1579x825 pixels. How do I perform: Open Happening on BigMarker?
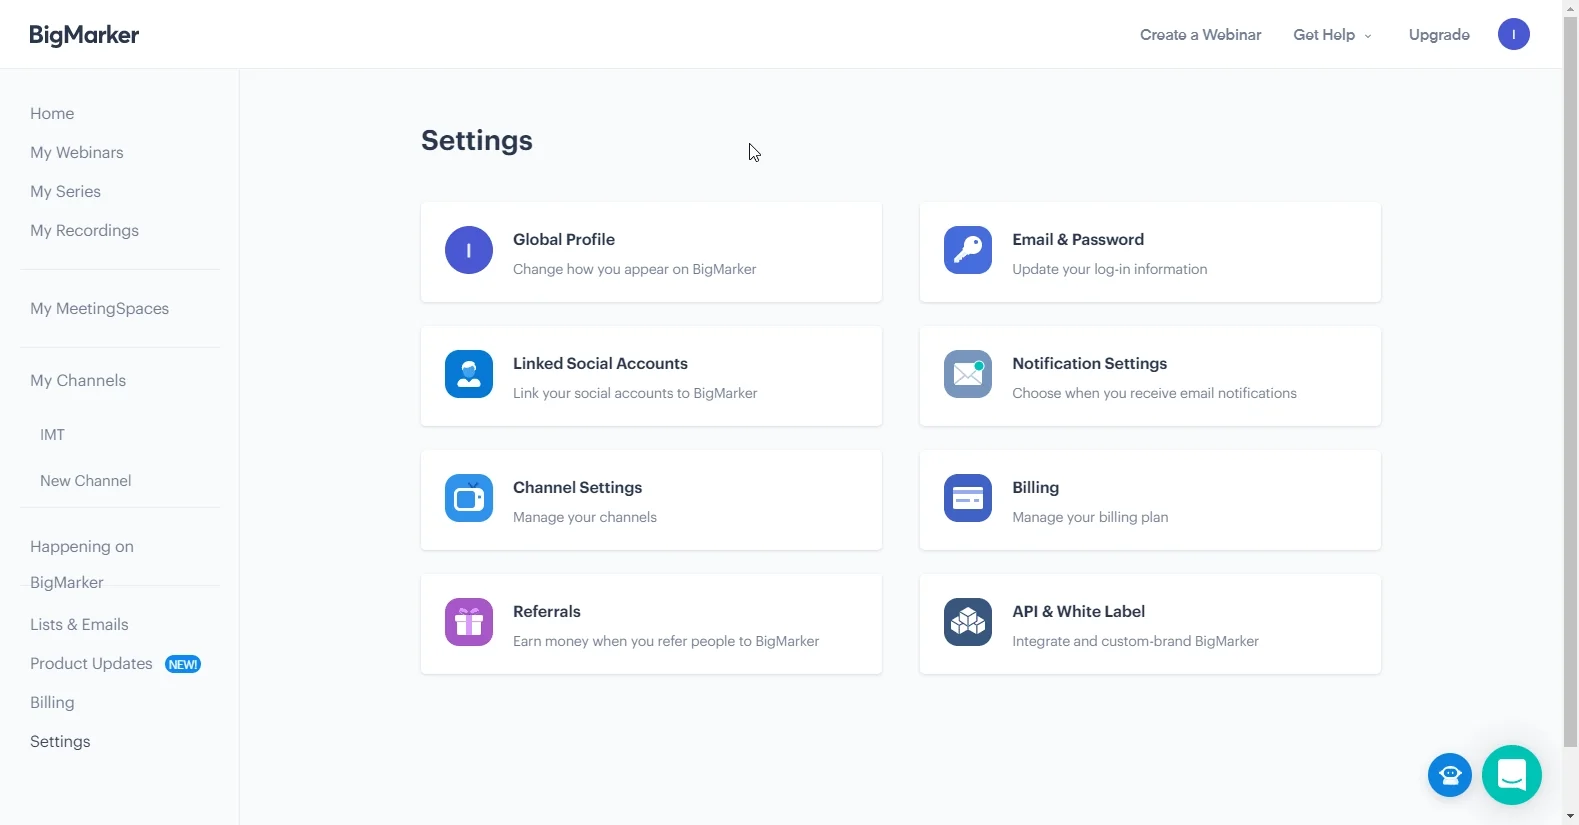point(82,564)
